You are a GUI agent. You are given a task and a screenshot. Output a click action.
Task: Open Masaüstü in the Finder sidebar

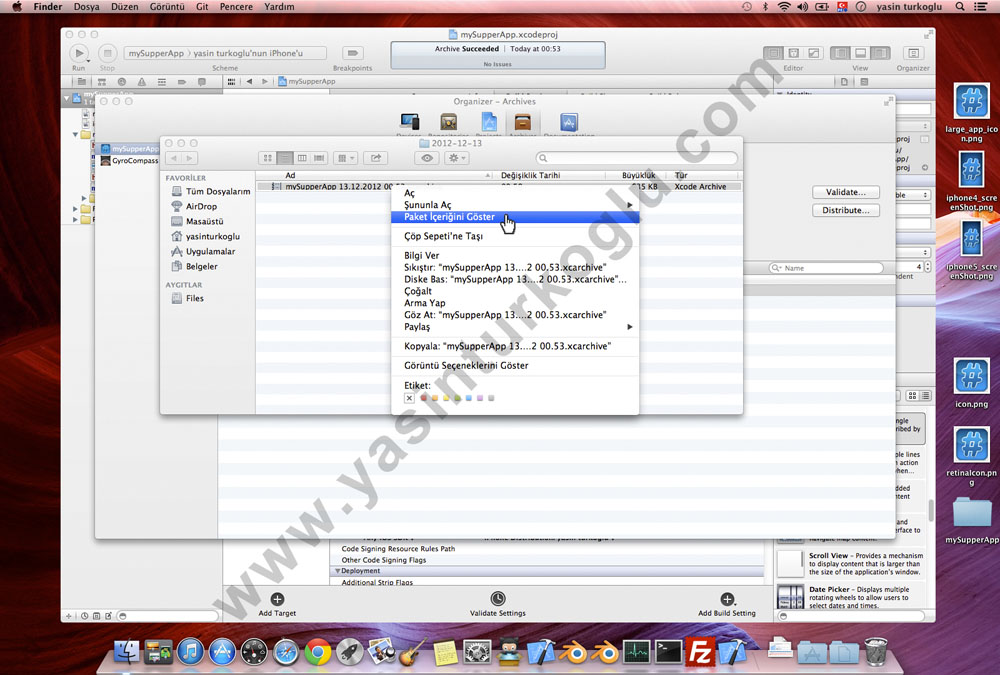[198, 221]
